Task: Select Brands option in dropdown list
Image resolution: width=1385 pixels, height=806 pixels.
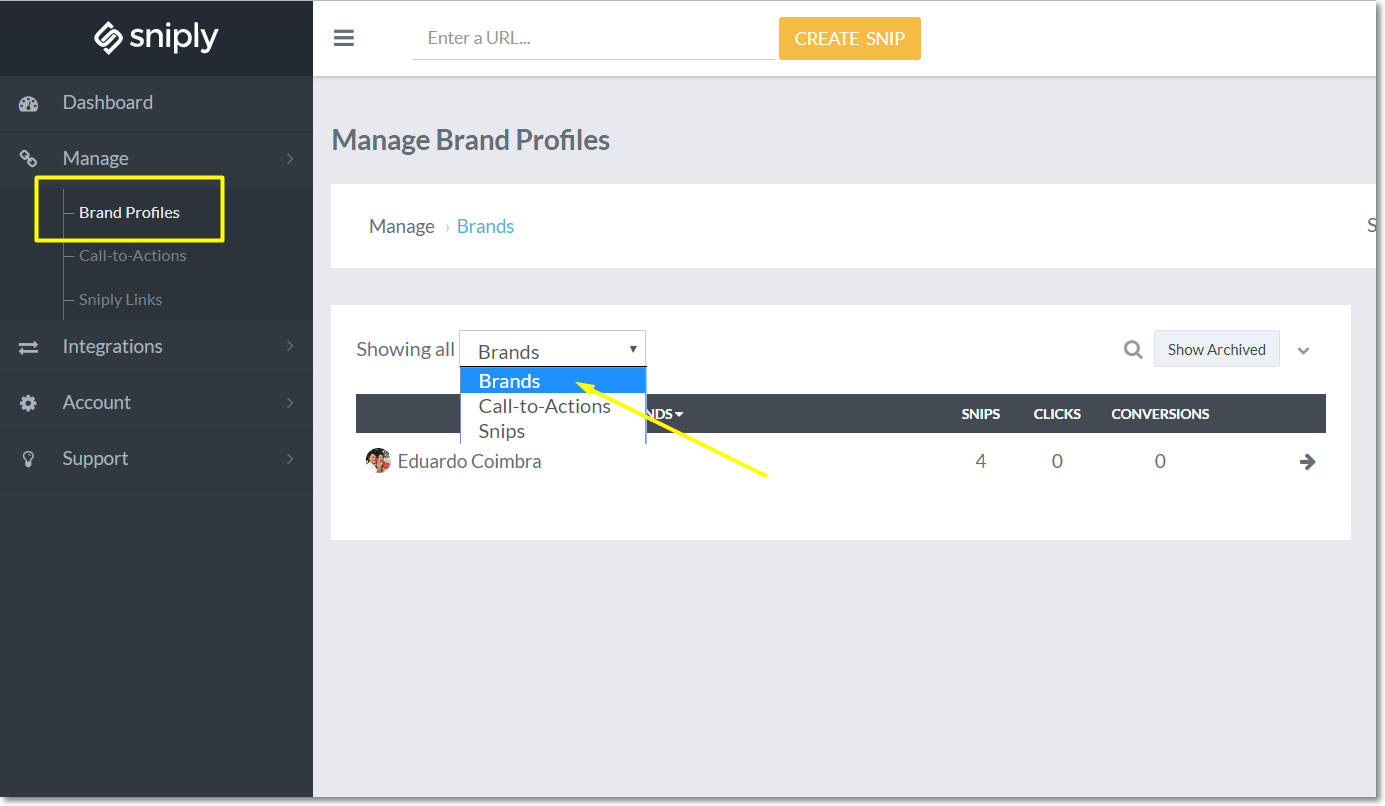Action: click(x=553, y=381)
